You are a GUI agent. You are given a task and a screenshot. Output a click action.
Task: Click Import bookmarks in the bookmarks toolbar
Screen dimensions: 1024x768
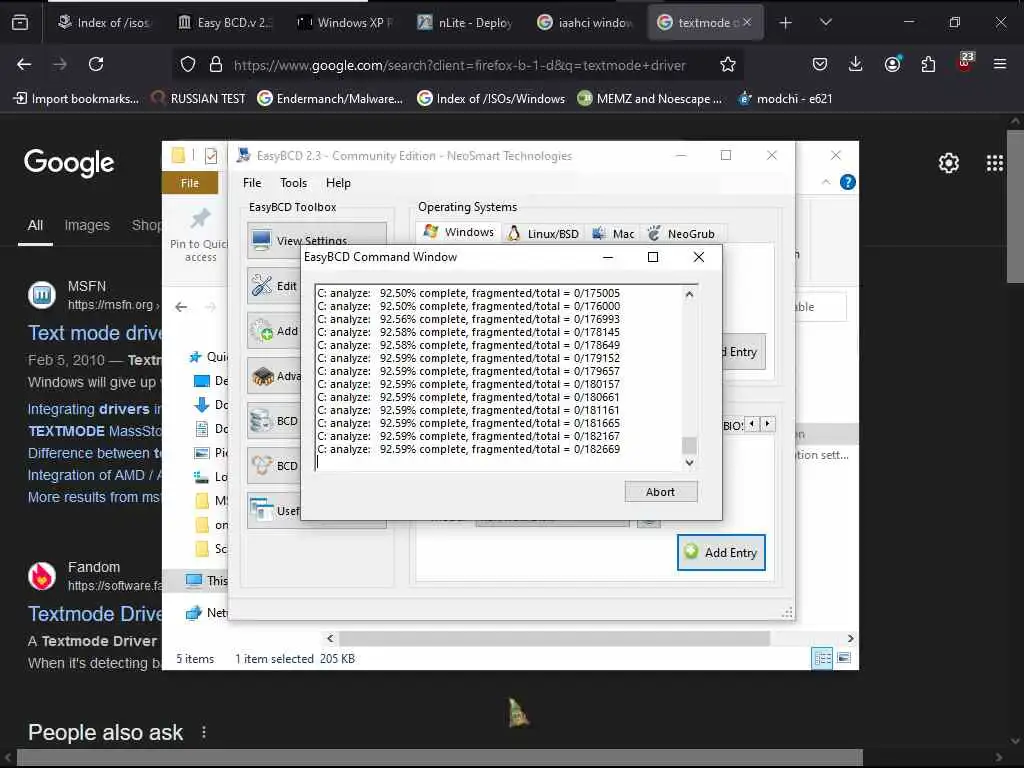click(x=76, y=99)
